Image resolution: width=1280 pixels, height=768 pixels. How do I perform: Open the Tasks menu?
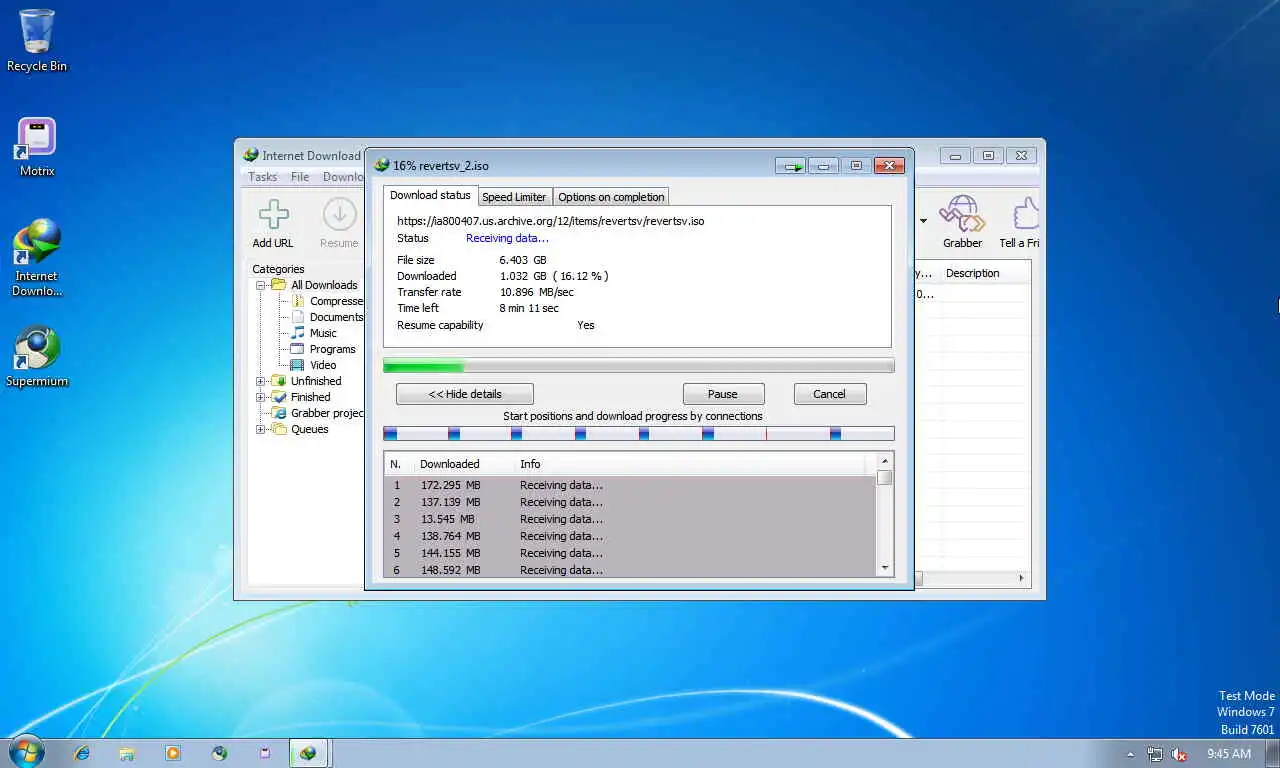(262, 177)
